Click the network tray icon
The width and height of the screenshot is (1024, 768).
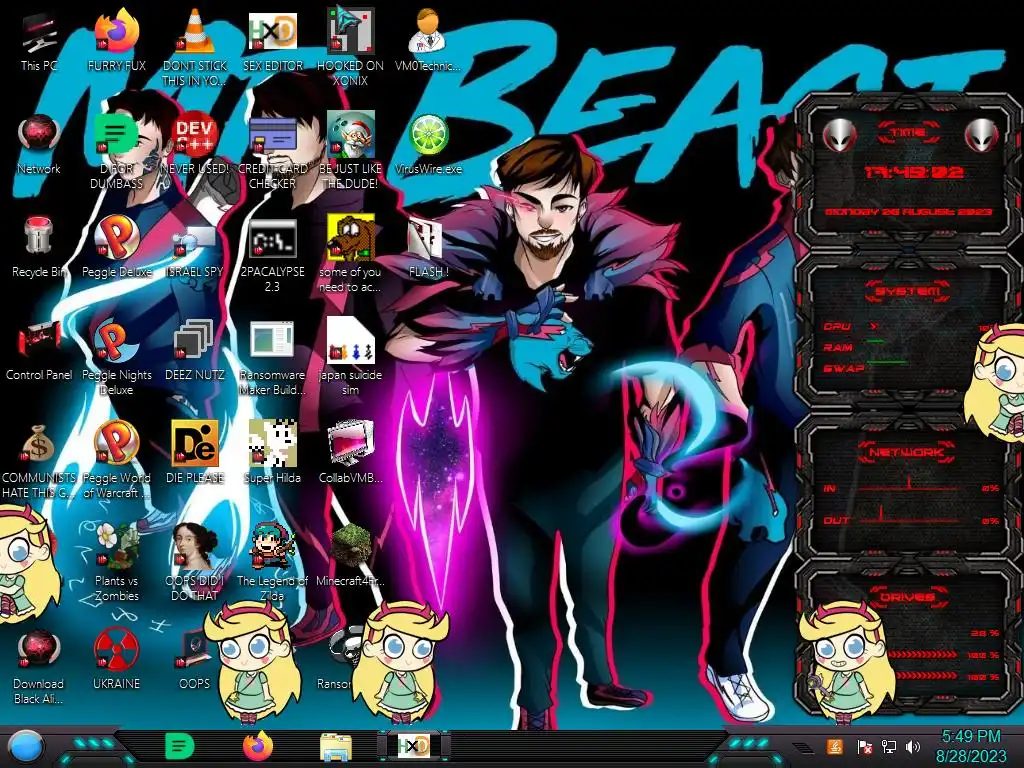tap(889, 747)
